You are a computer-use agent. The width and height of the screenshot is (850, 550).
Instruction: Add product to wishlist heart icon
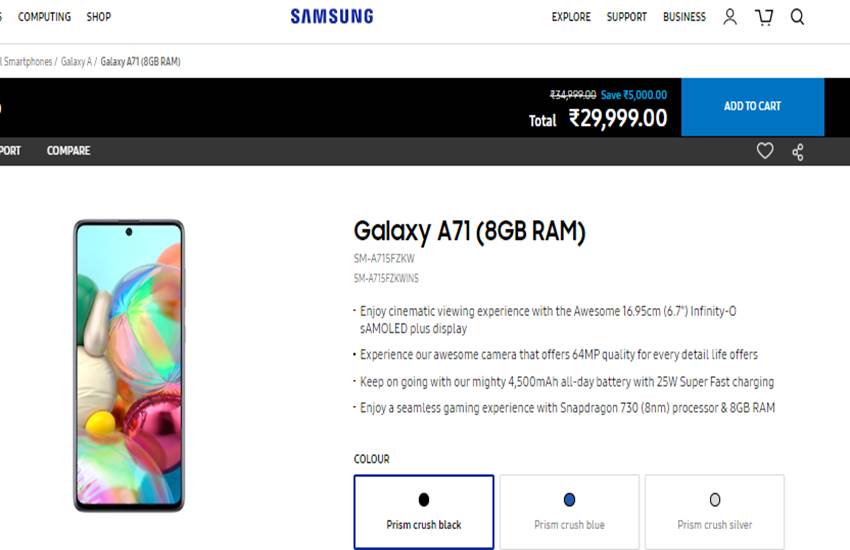[x=765, y=151]
